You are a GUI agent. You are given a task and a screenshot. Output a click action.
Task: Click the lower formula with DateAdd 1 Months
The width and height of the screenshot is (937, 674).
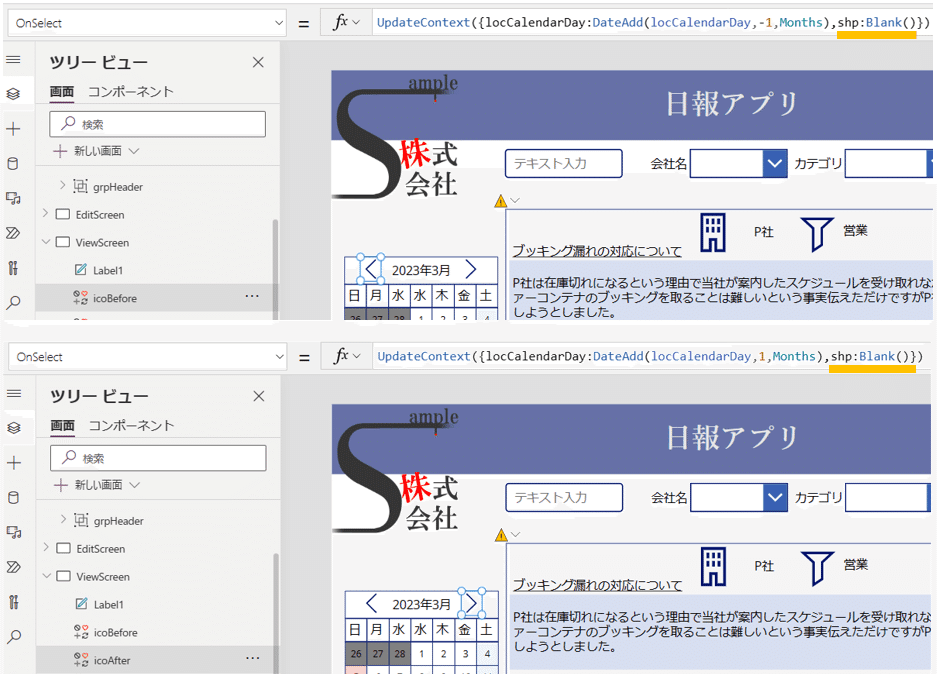(650, 356)
